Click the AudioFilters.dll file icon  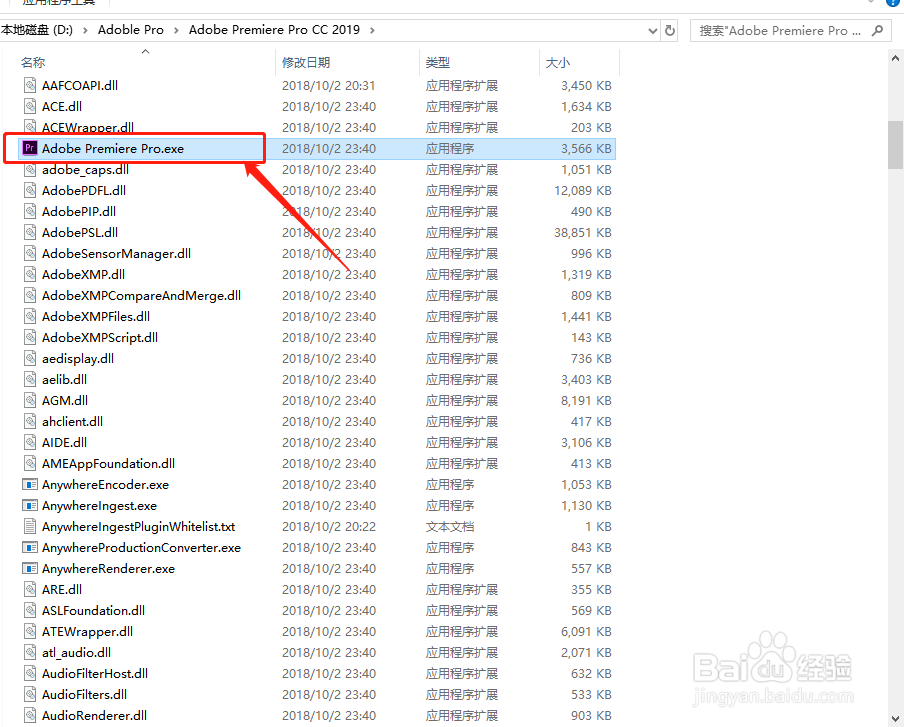tap(30, 694)
